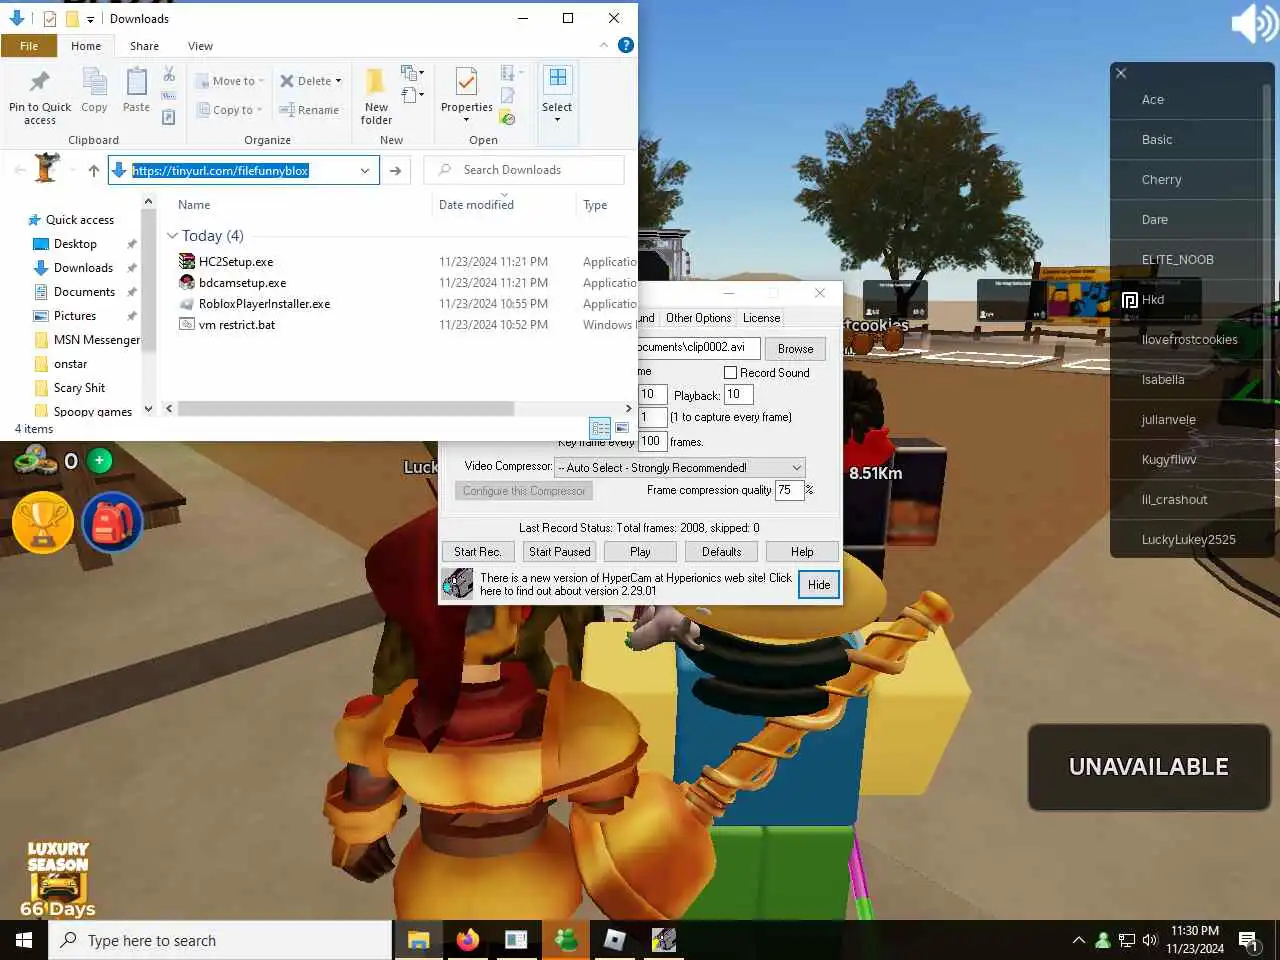The image size is (1280, 960).
Task: Open the Video Compressor dropdown
Action: [x=796, y=467]
